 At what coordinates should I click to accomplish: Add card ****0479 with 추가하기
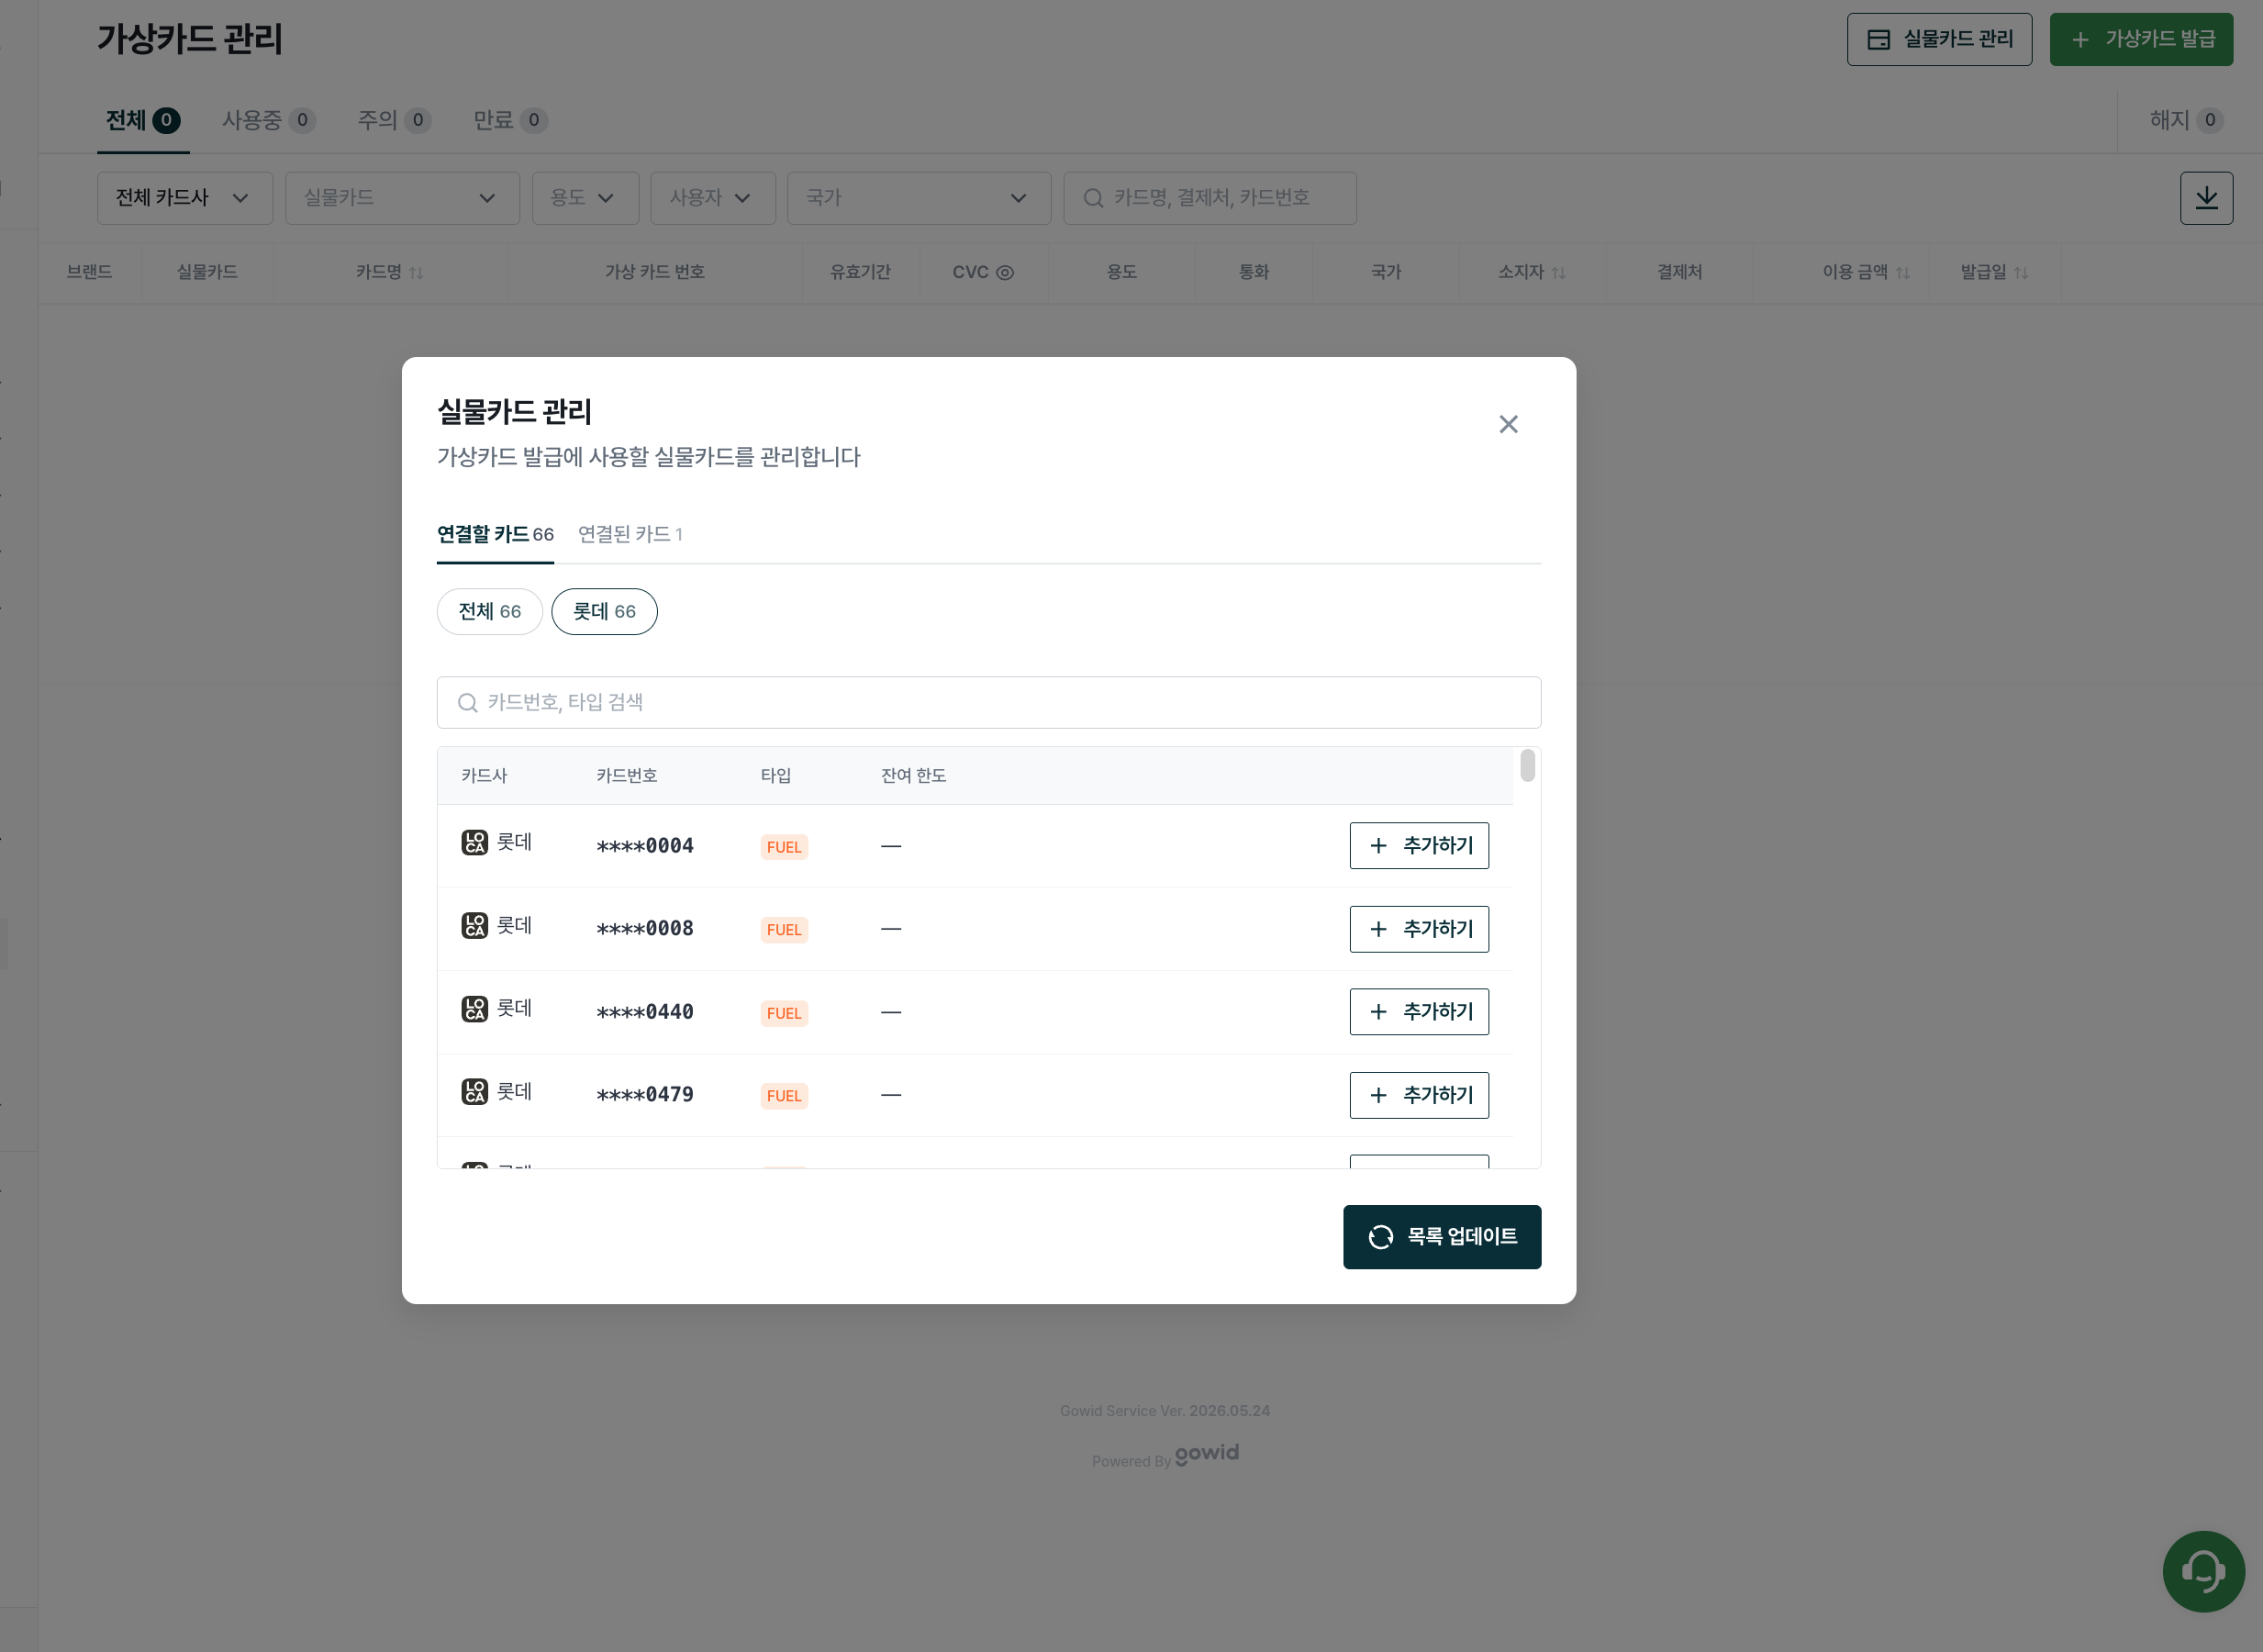tap(1418, 1095)
